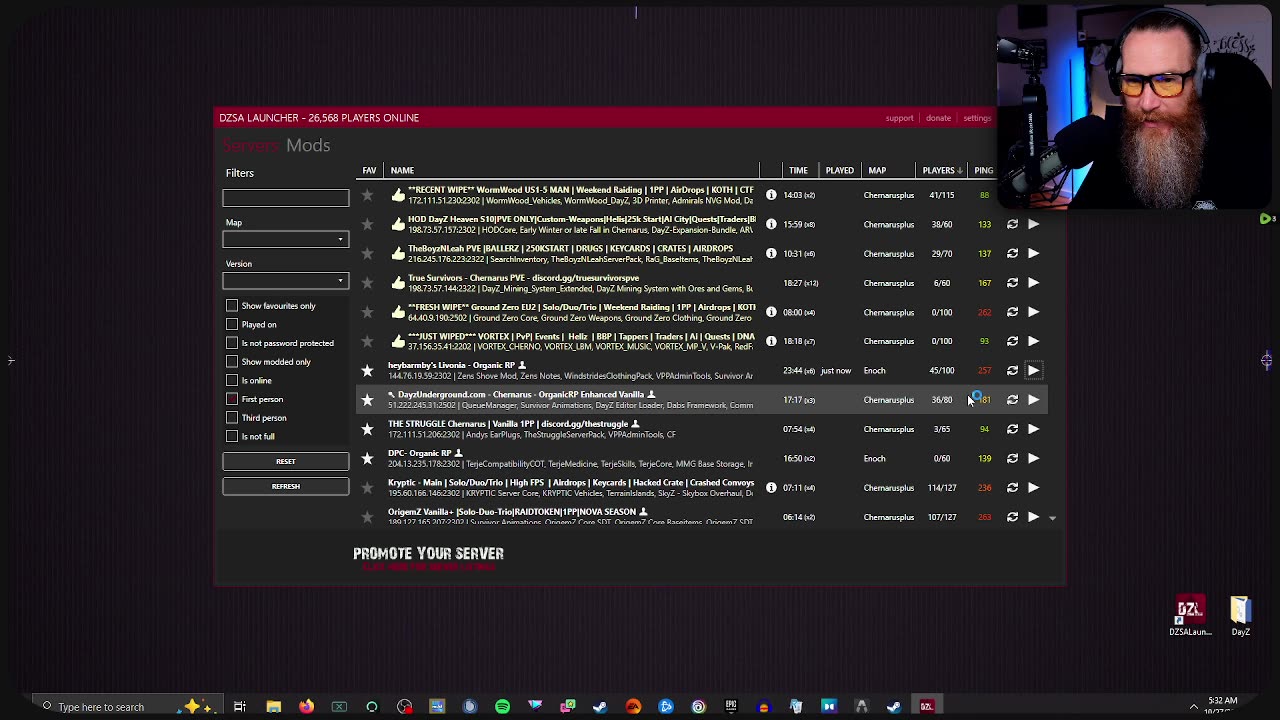Sort servers by NAME column header
The height and width of the screenshot is (720, 1280).
click(402, 171)
